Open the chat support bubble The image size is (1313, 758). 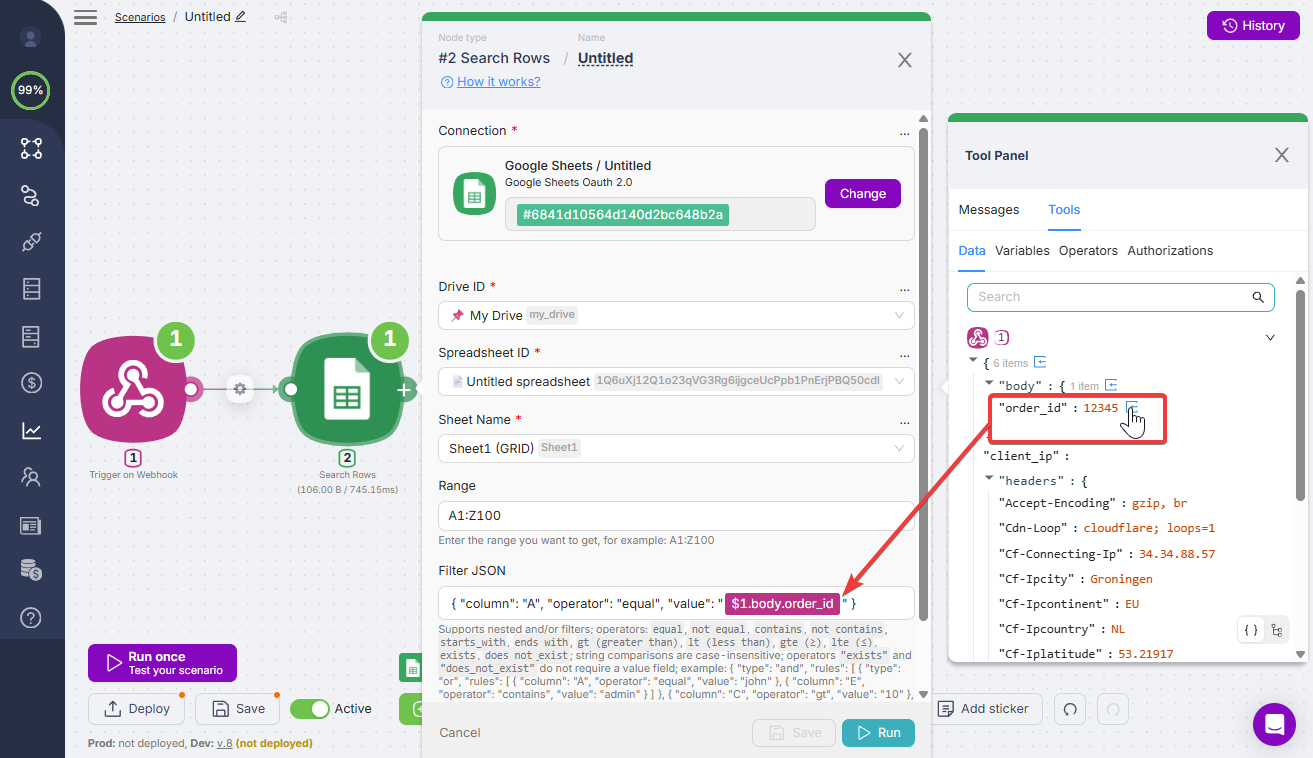[x=1274, y=724]
